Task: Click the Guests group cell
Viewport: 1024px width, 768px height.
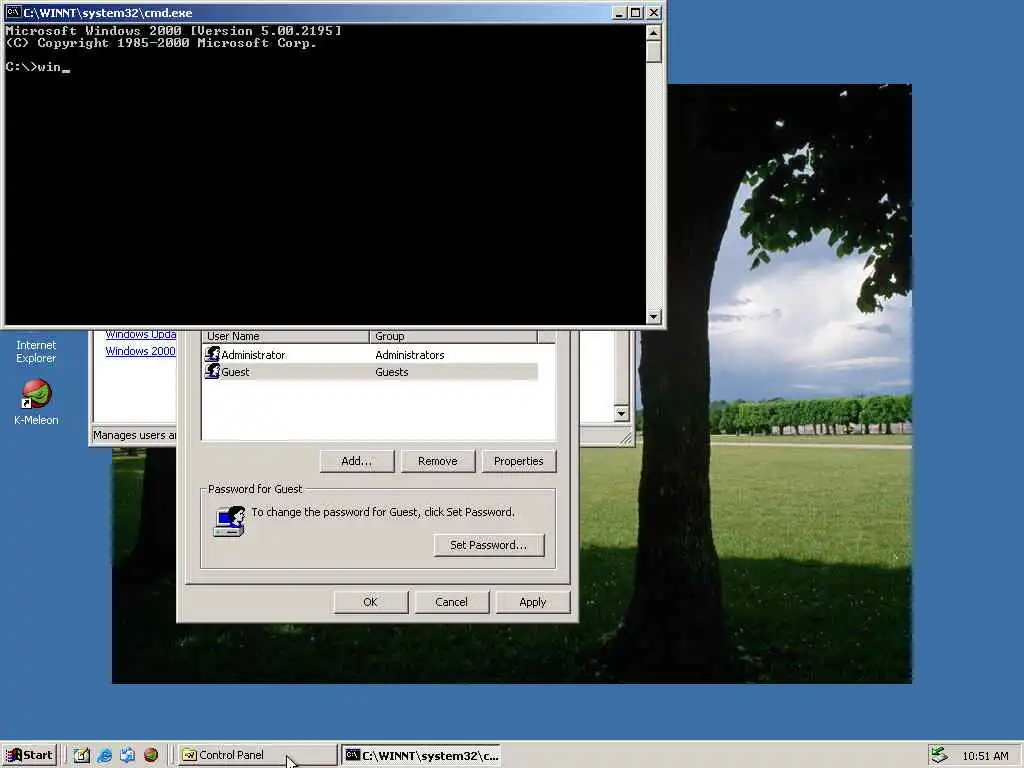Action: 391,372
